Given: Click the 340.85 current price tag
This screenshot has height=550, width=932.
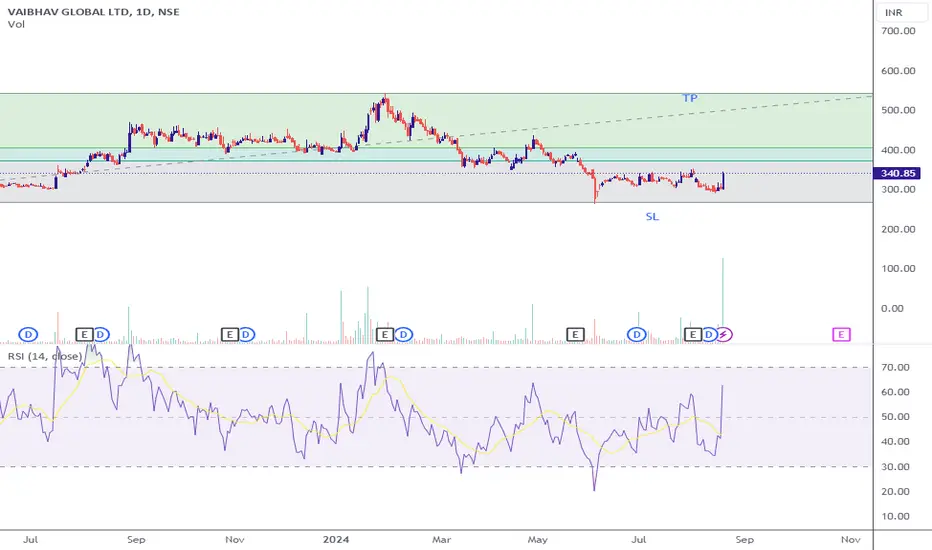Looking at the screenshot, I should pos(897,174).
